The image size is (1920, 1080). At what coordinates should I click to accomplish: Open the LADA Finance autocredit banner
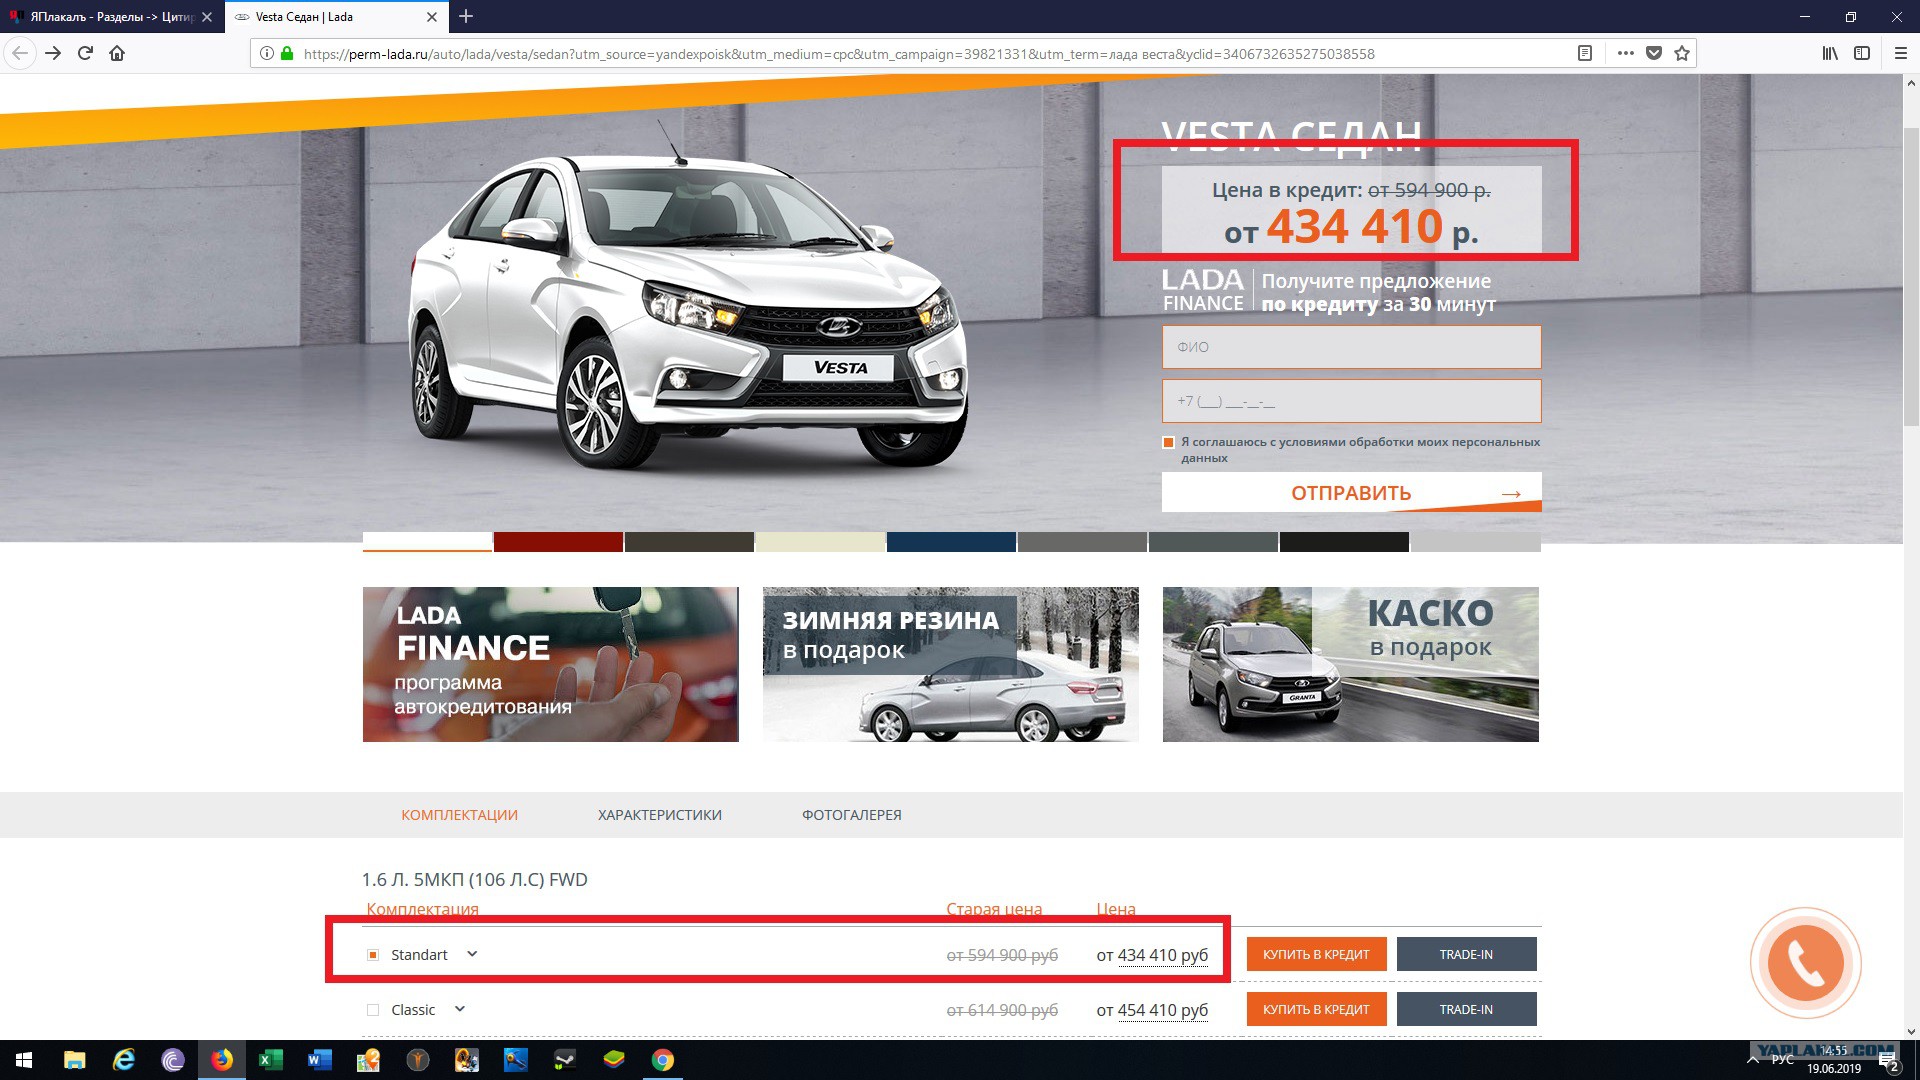(x=551, y=664)
